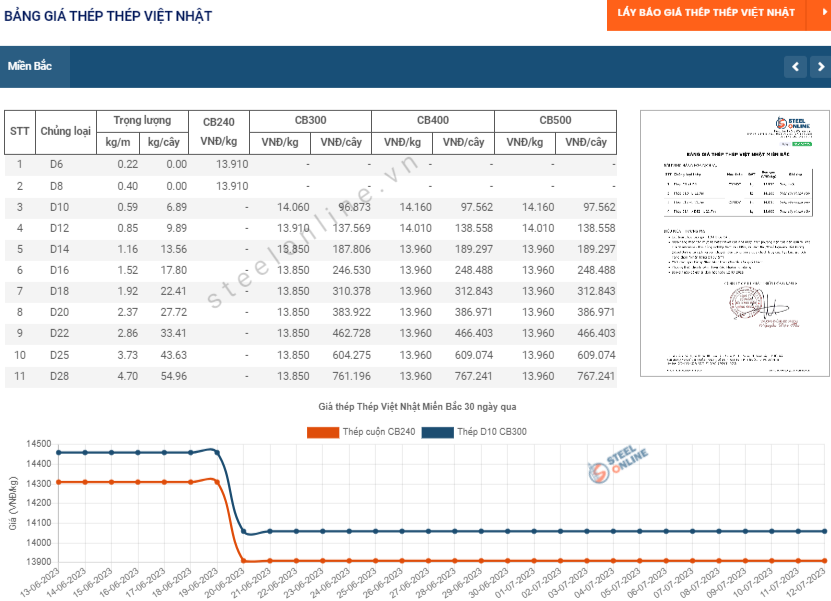Click the Steel Online logo in chart
This screenshot has width=831, height=601.
[x=617, y=464]
